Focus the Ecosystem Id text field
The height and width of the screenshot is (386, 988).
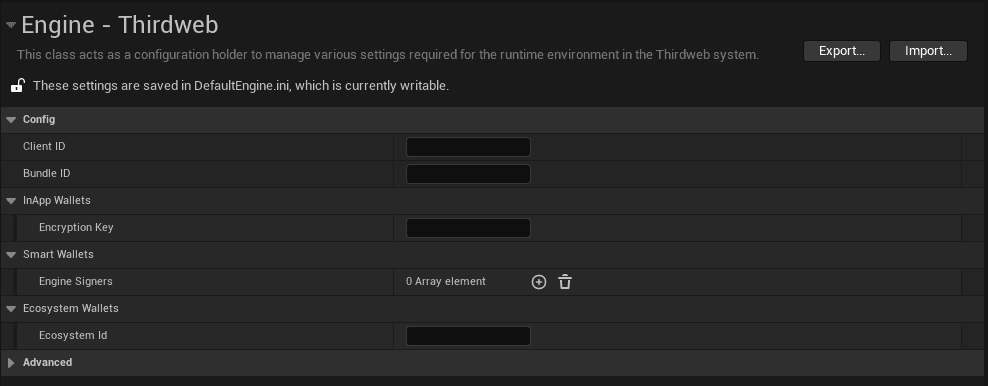click(468, 336)
